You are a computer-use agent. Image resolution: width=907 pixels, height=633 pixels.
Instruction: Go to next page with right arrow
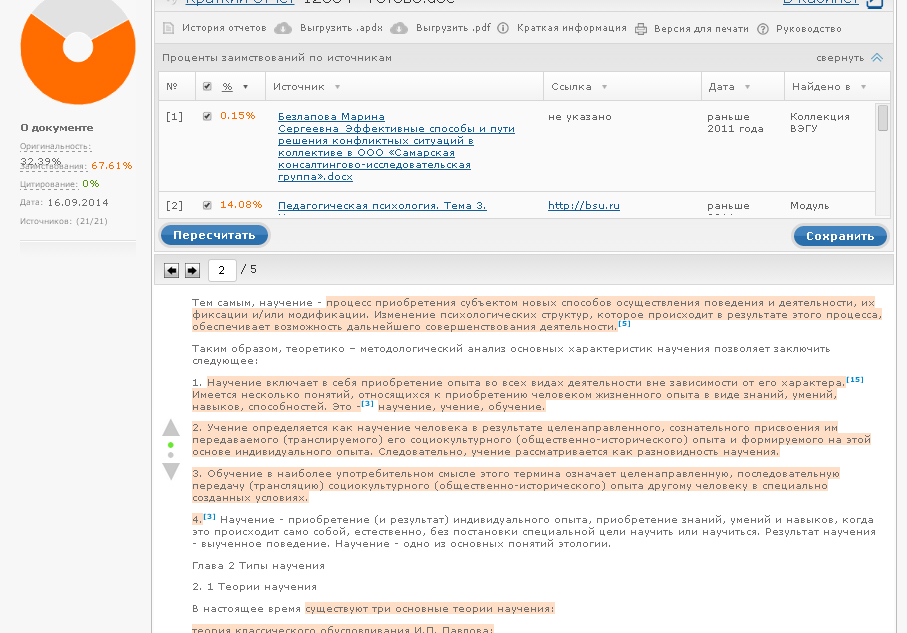click(x=193, y=270)
